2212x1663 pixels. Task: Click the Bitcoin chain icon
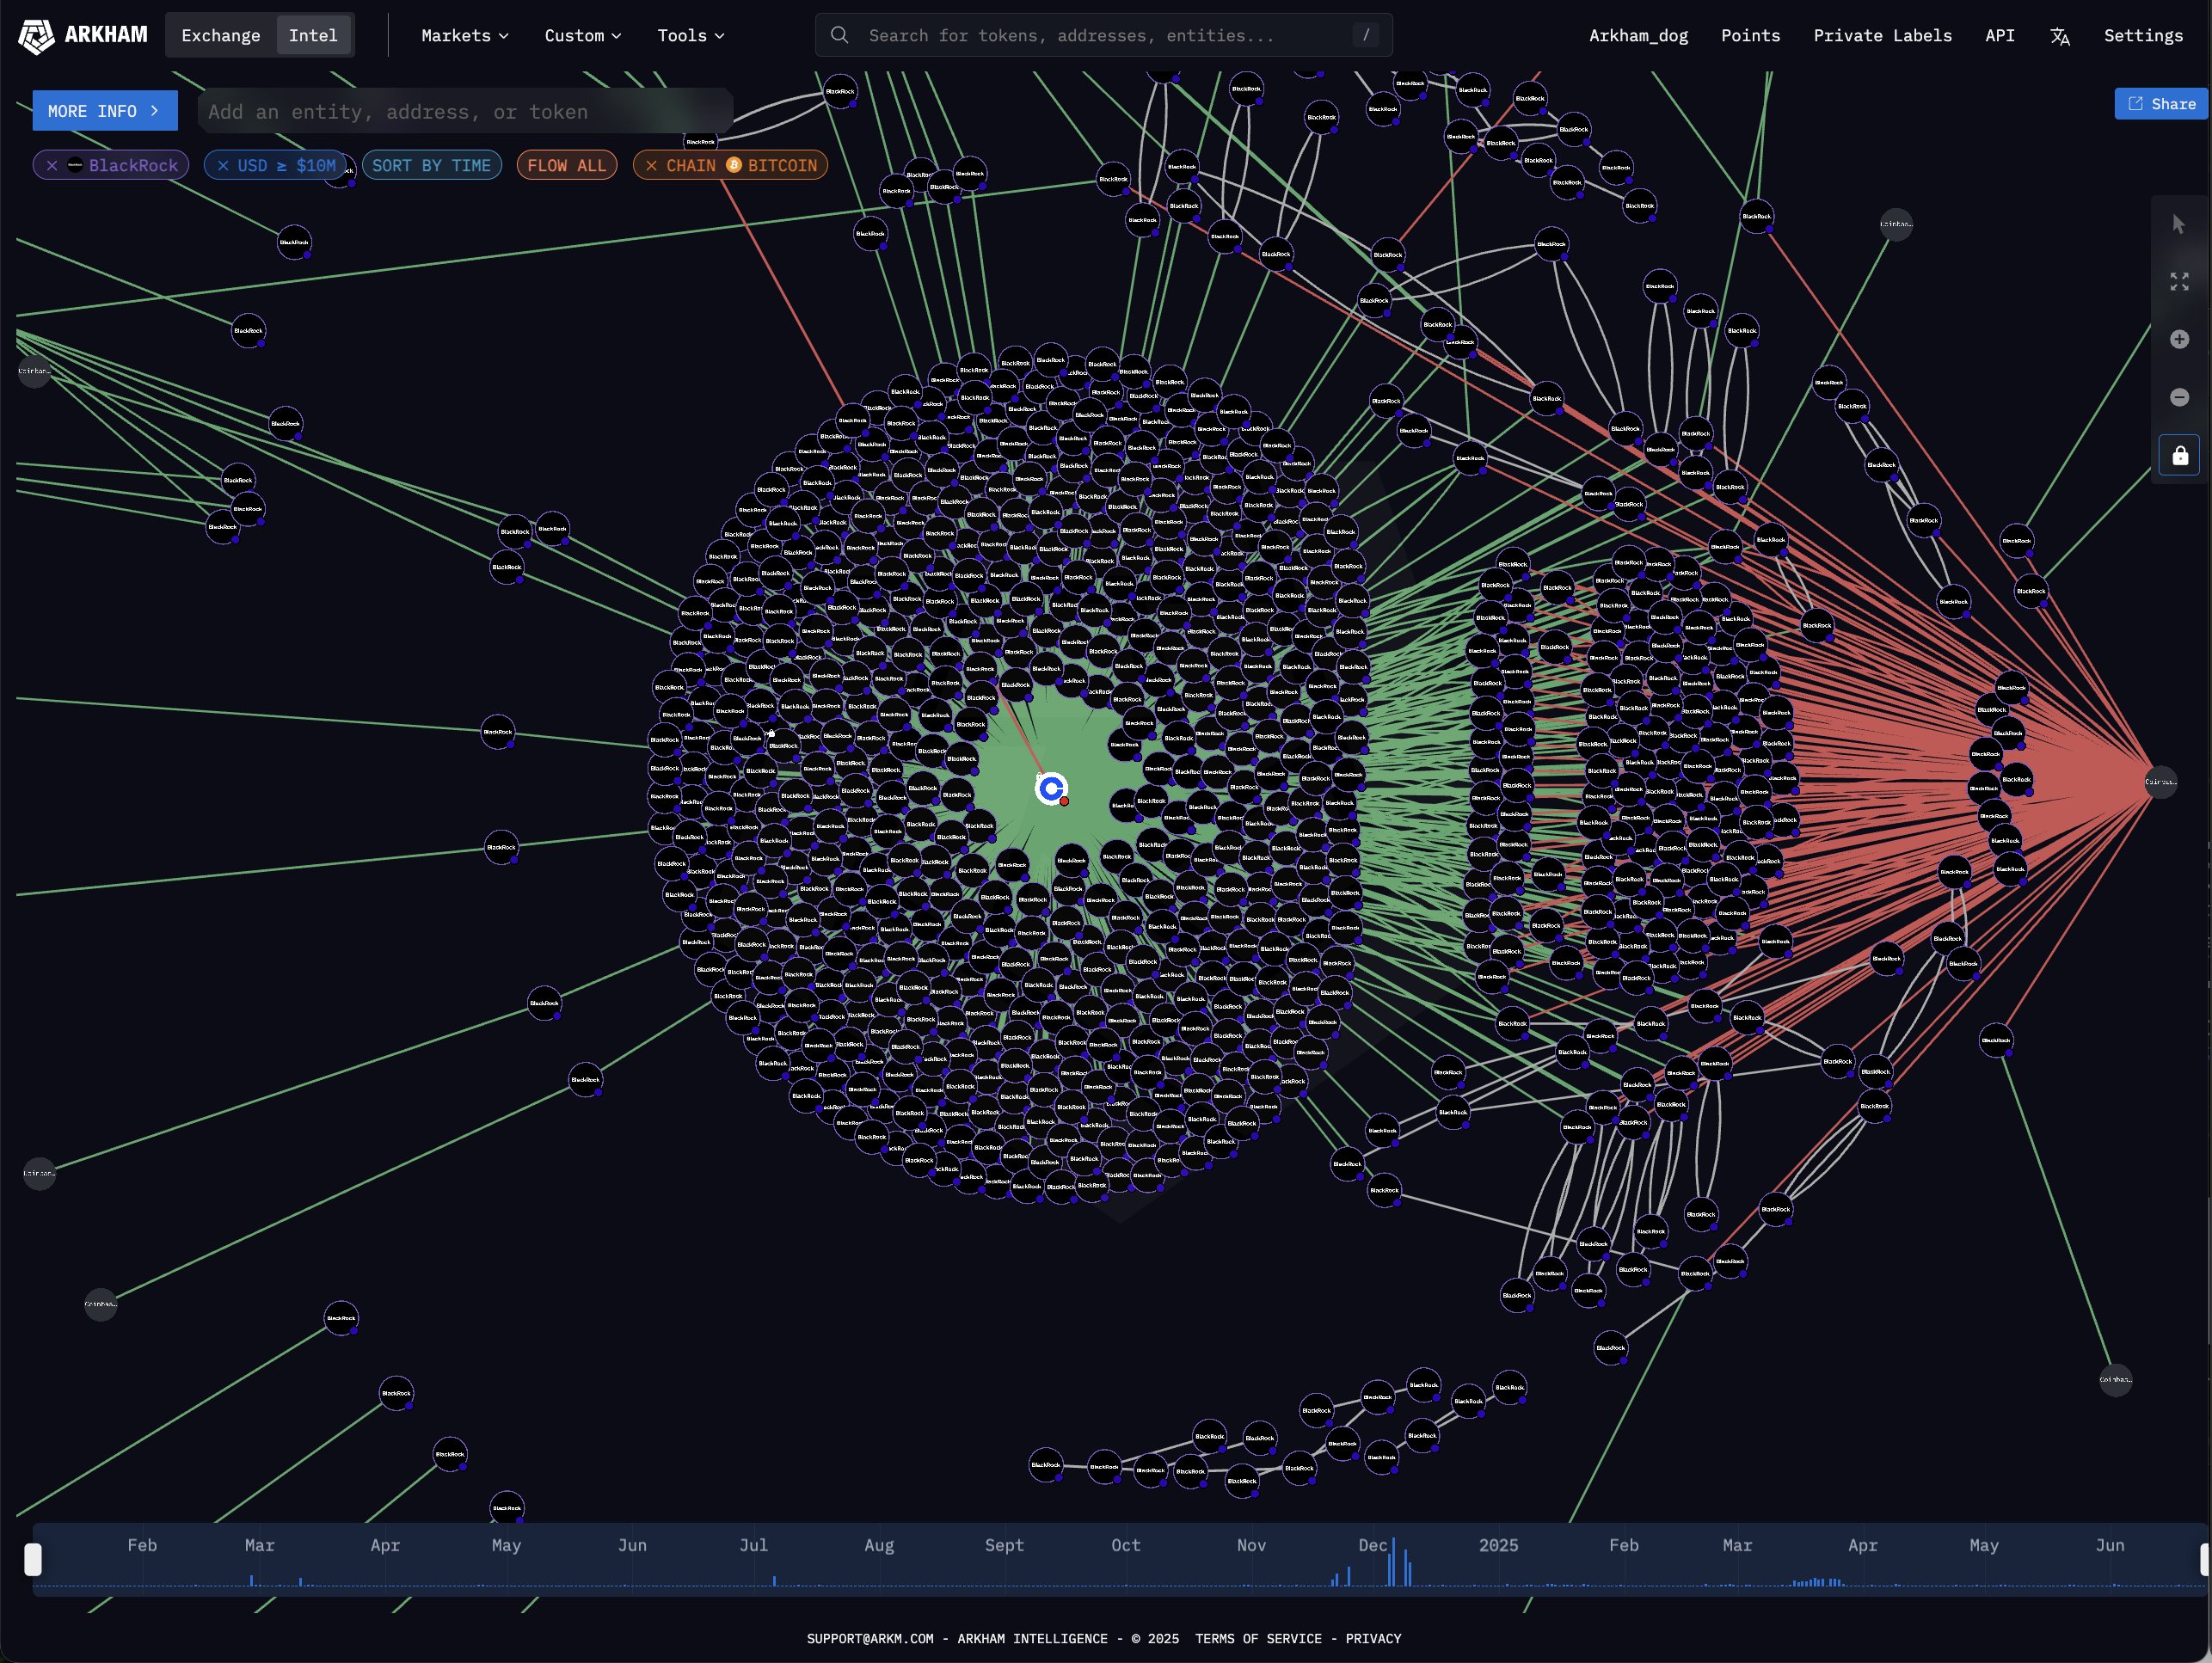coord(734,165)
